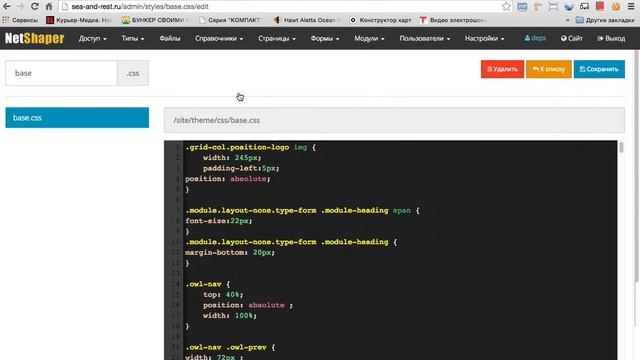The image size is (640, 360).
Task: Select base.css in the file list
Action: [x=77, y=118]
